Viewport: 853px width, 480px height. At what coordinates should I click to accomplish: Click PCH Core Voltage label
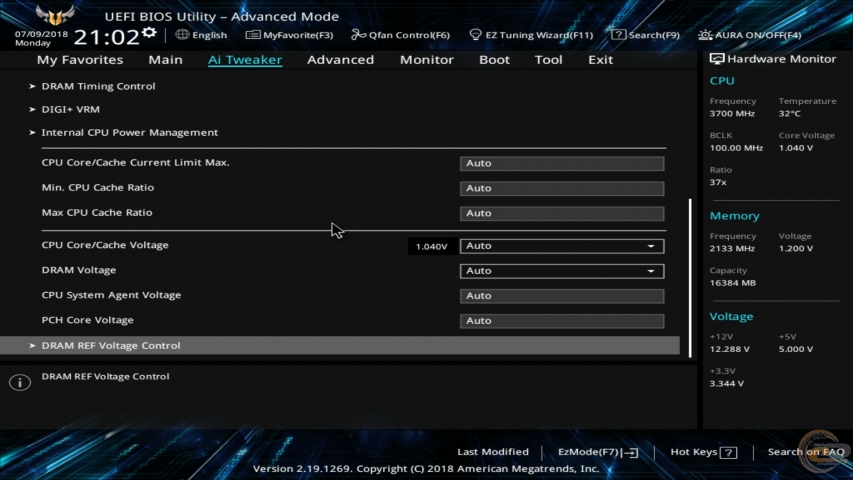[x=88, y=320]
